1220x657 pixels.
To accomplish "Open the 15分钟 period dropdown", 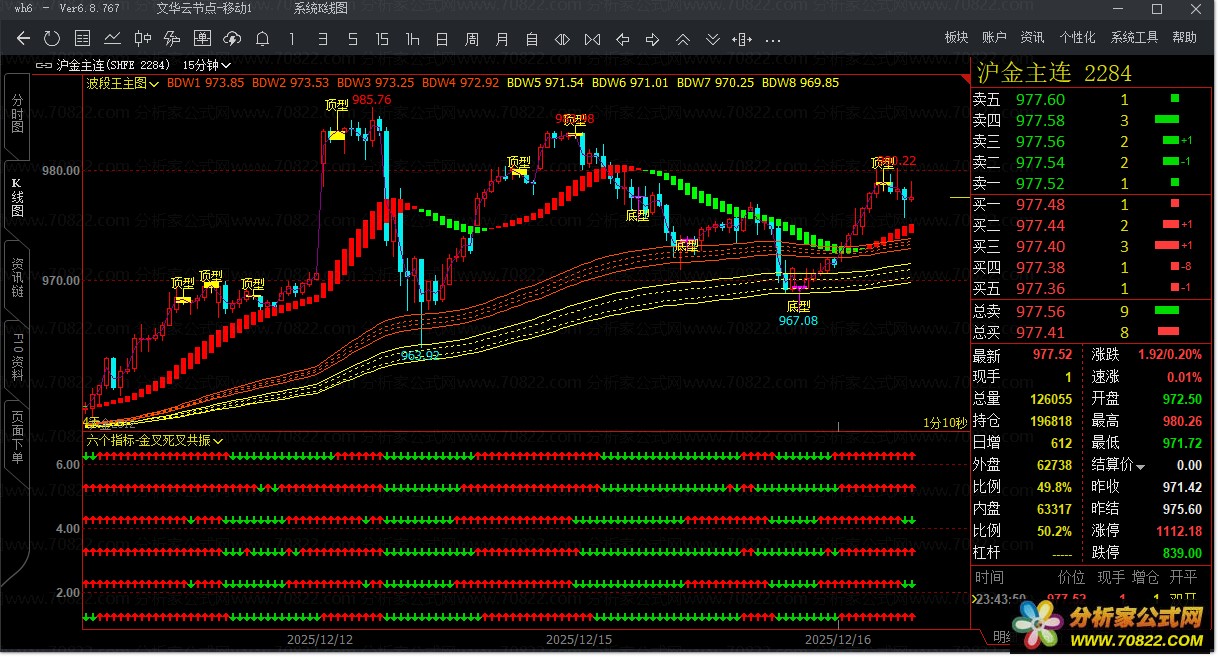I will (x=207, y=65).
